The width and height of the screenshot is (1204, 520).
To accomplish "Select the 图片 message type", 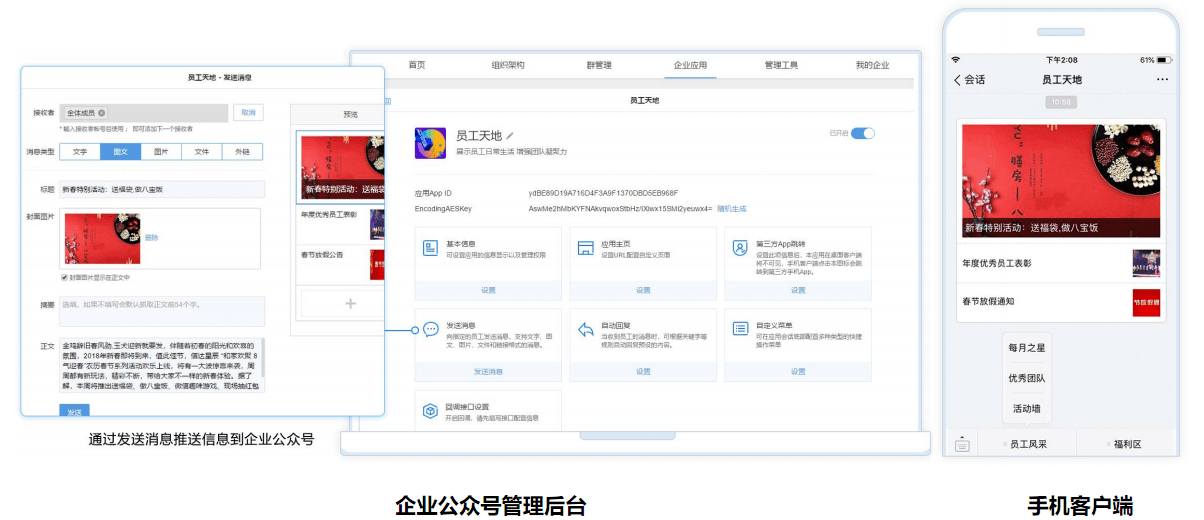I will pos(161,152).
